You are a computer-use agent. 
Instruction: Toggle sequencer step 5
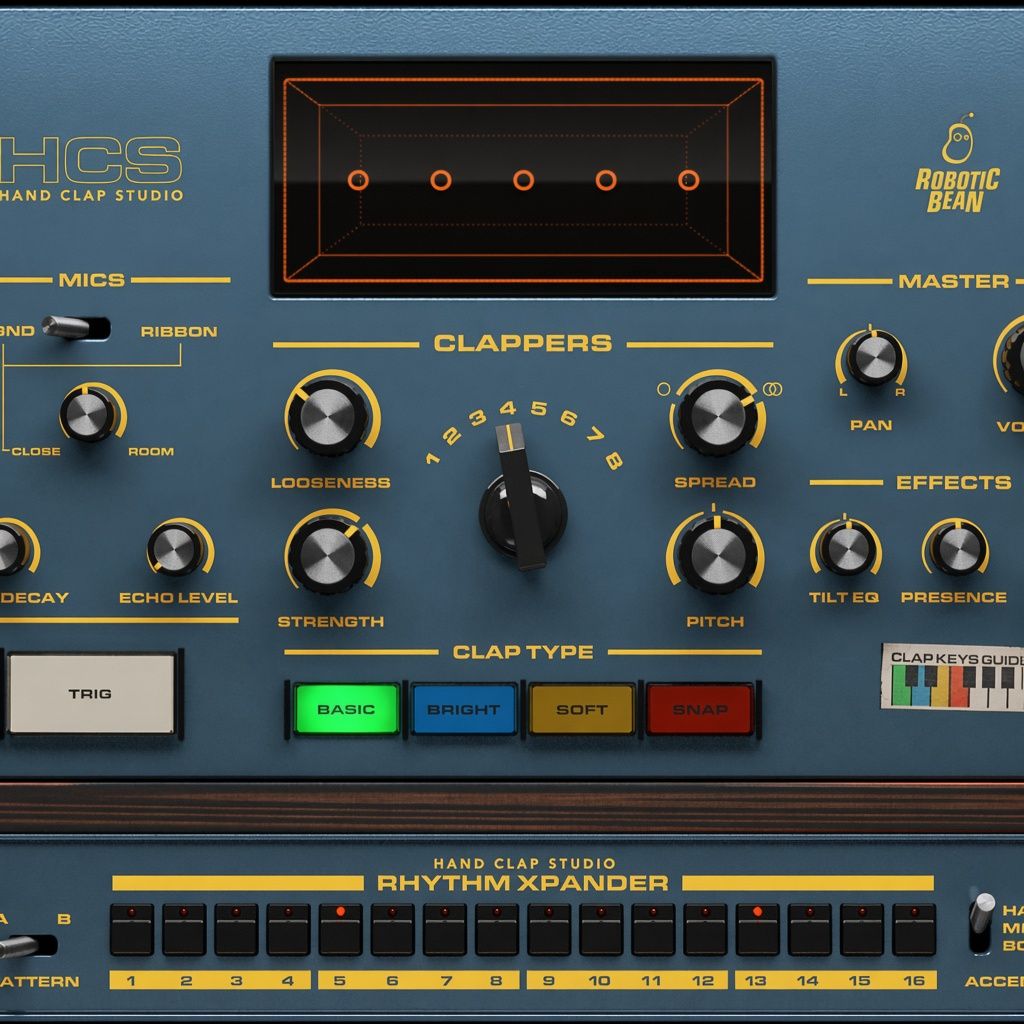coord(340,930)
